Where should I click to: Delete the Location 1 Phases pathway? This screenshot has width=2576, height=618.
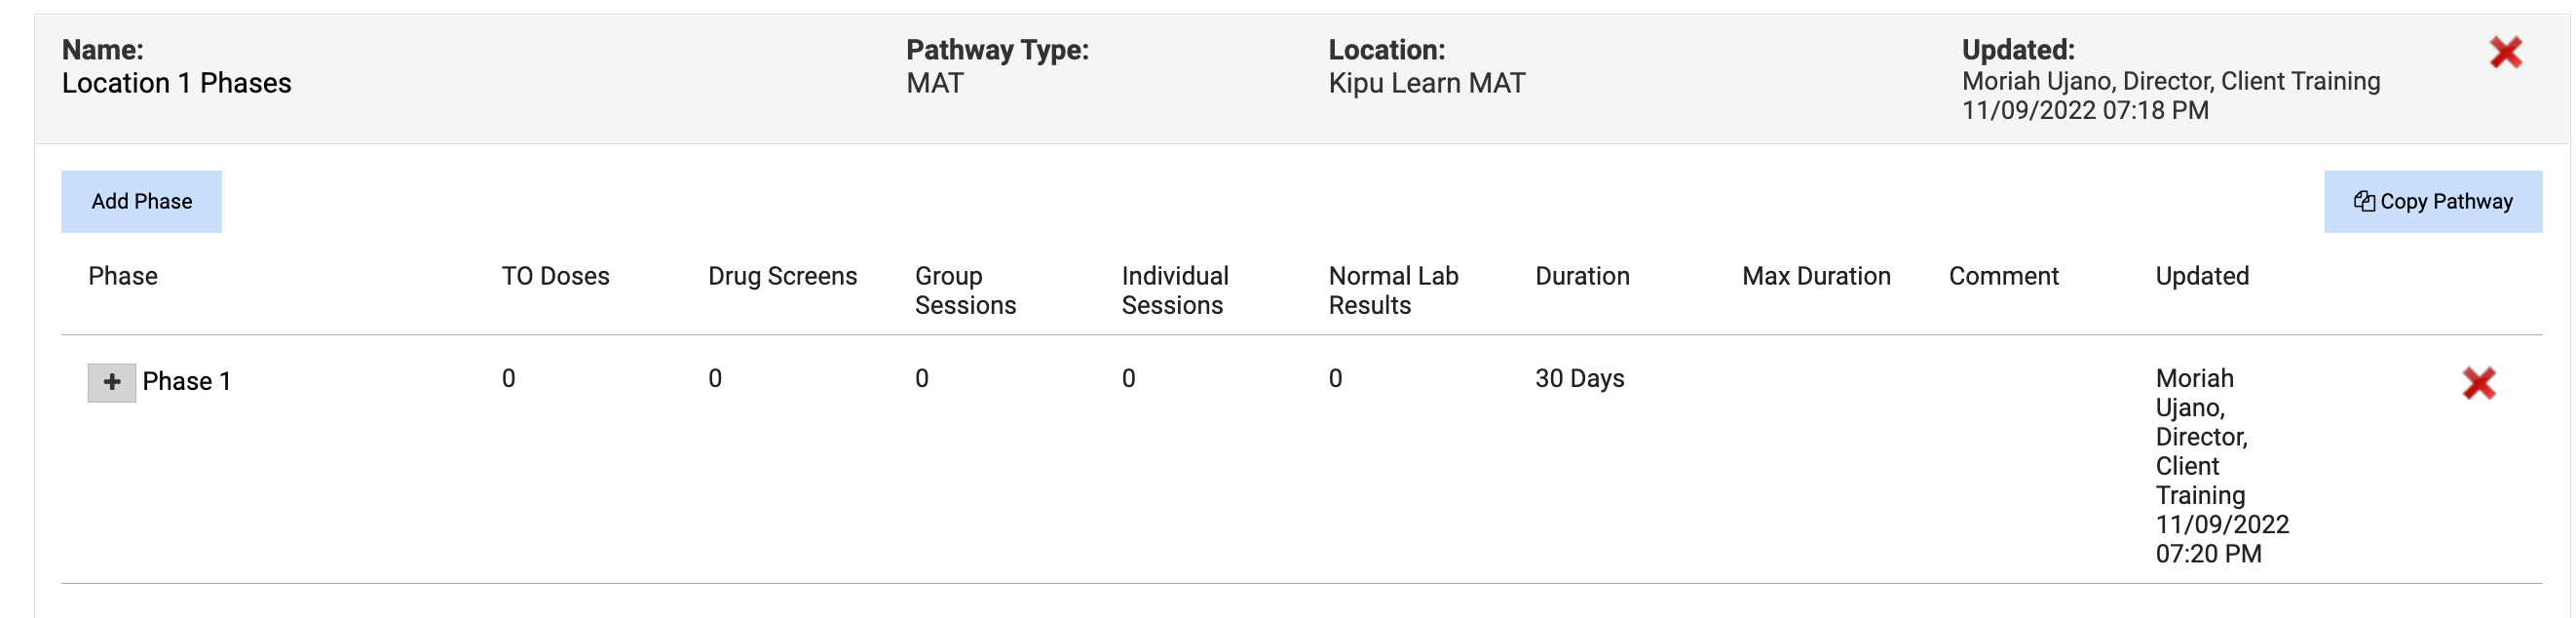[x=2505, y=52]
